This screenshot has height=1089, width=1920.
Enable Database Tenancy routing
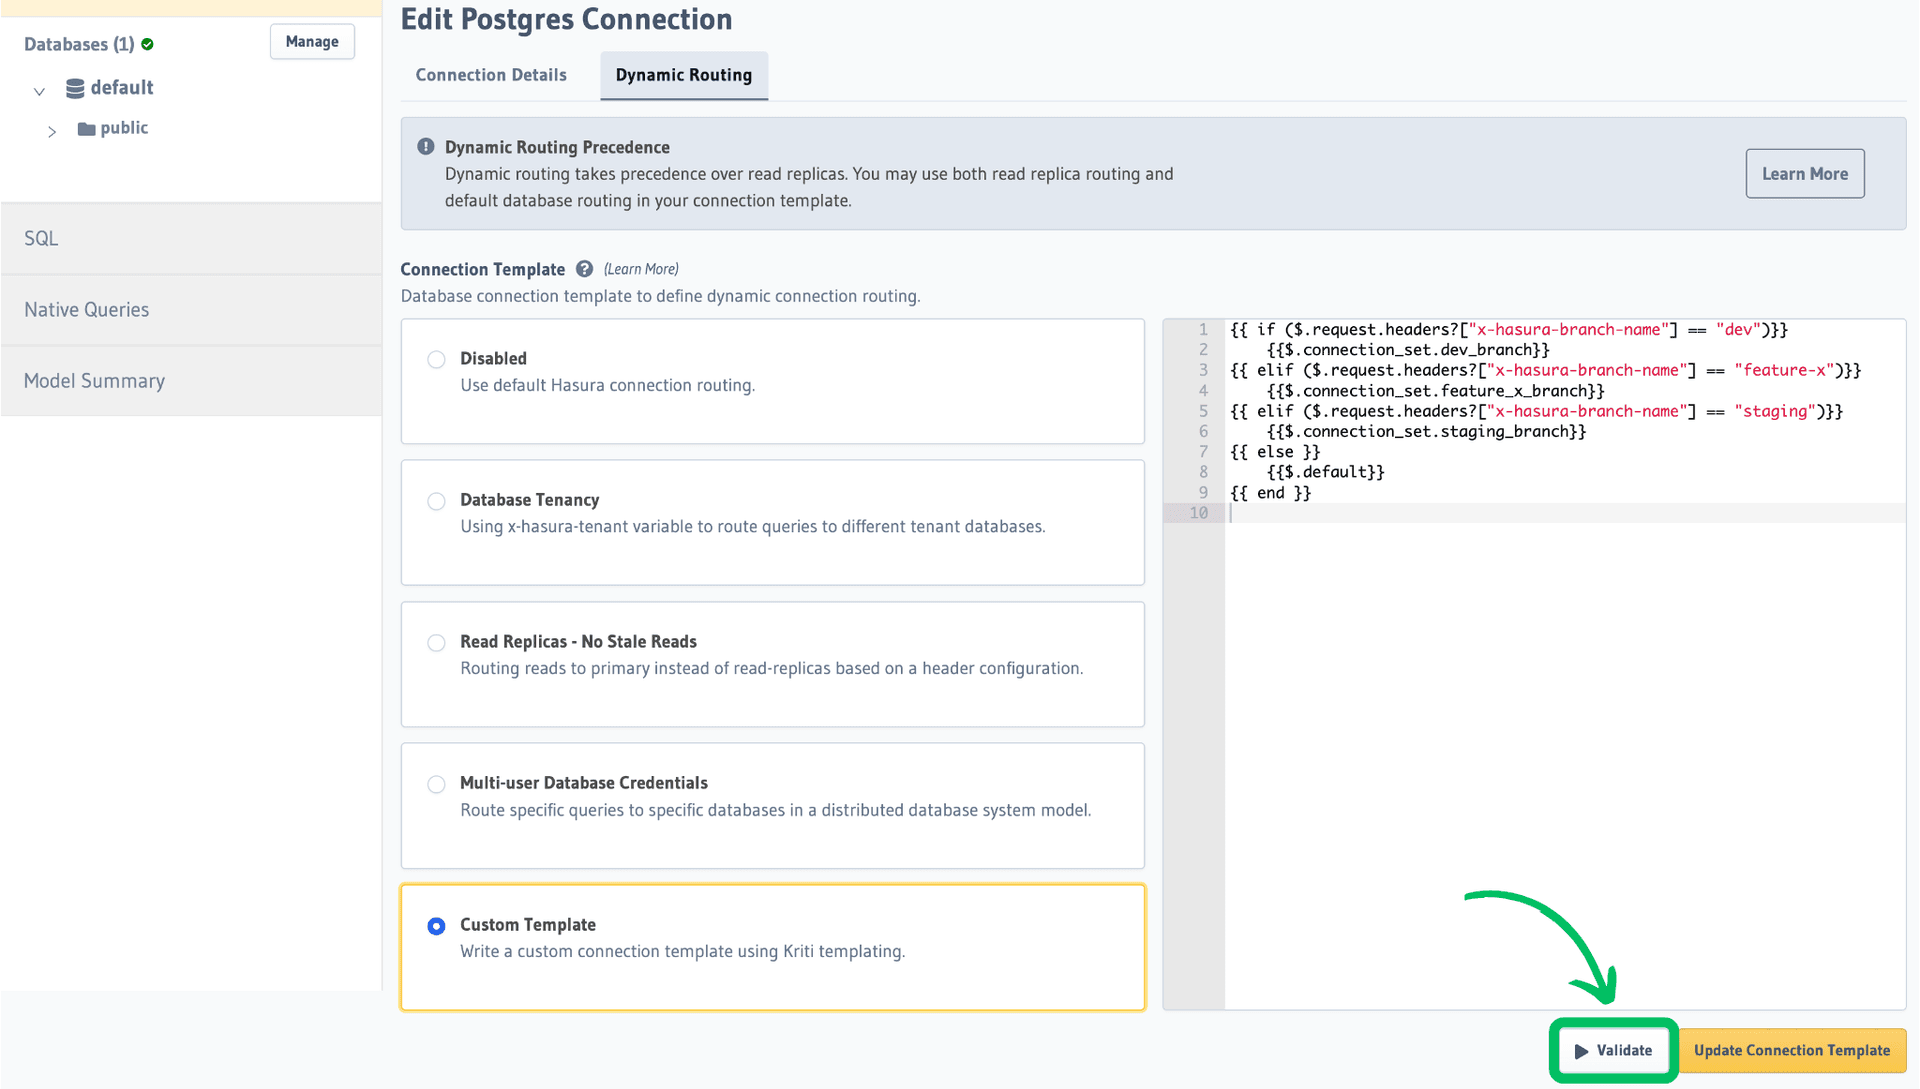click(x=436, y=501)
